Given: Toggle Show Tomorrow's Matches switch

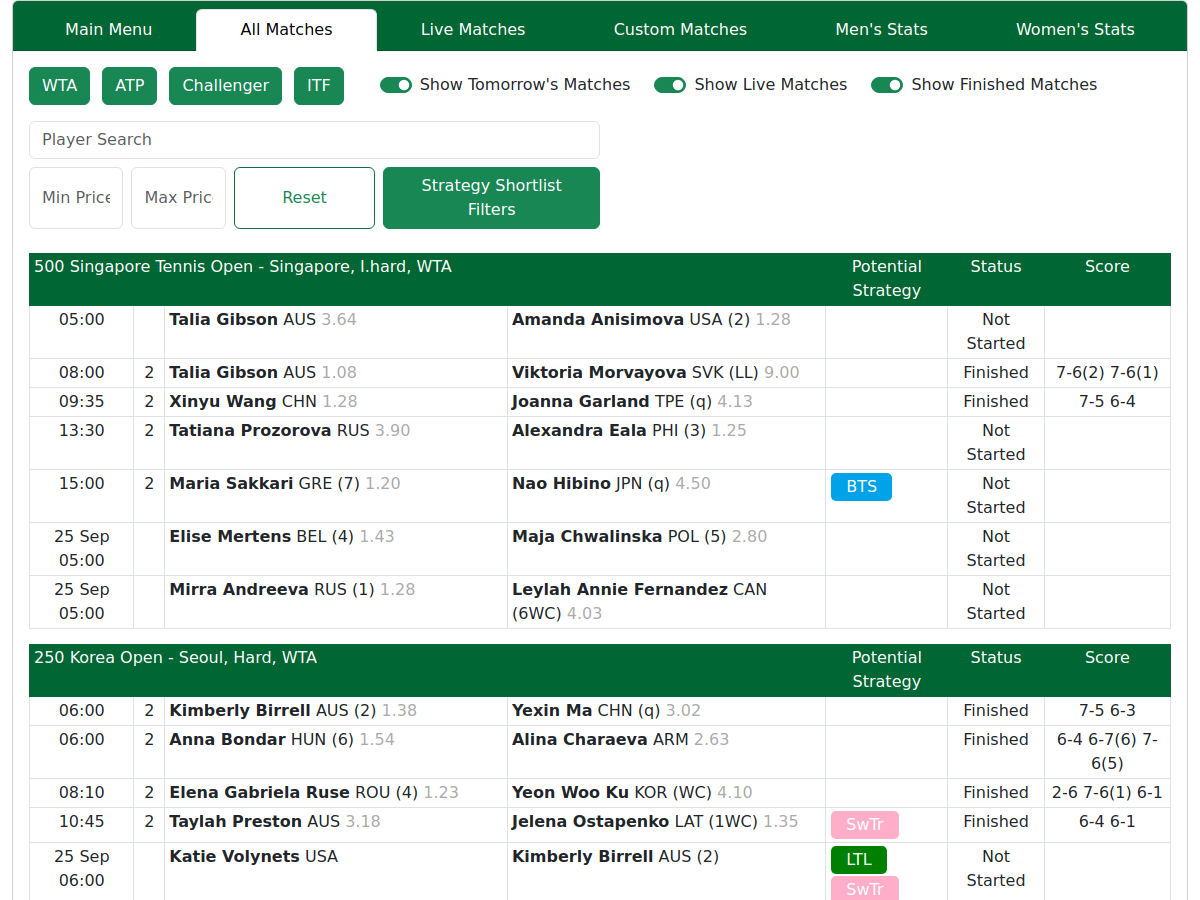Looking at the screenshot, I should click(396, 85).
